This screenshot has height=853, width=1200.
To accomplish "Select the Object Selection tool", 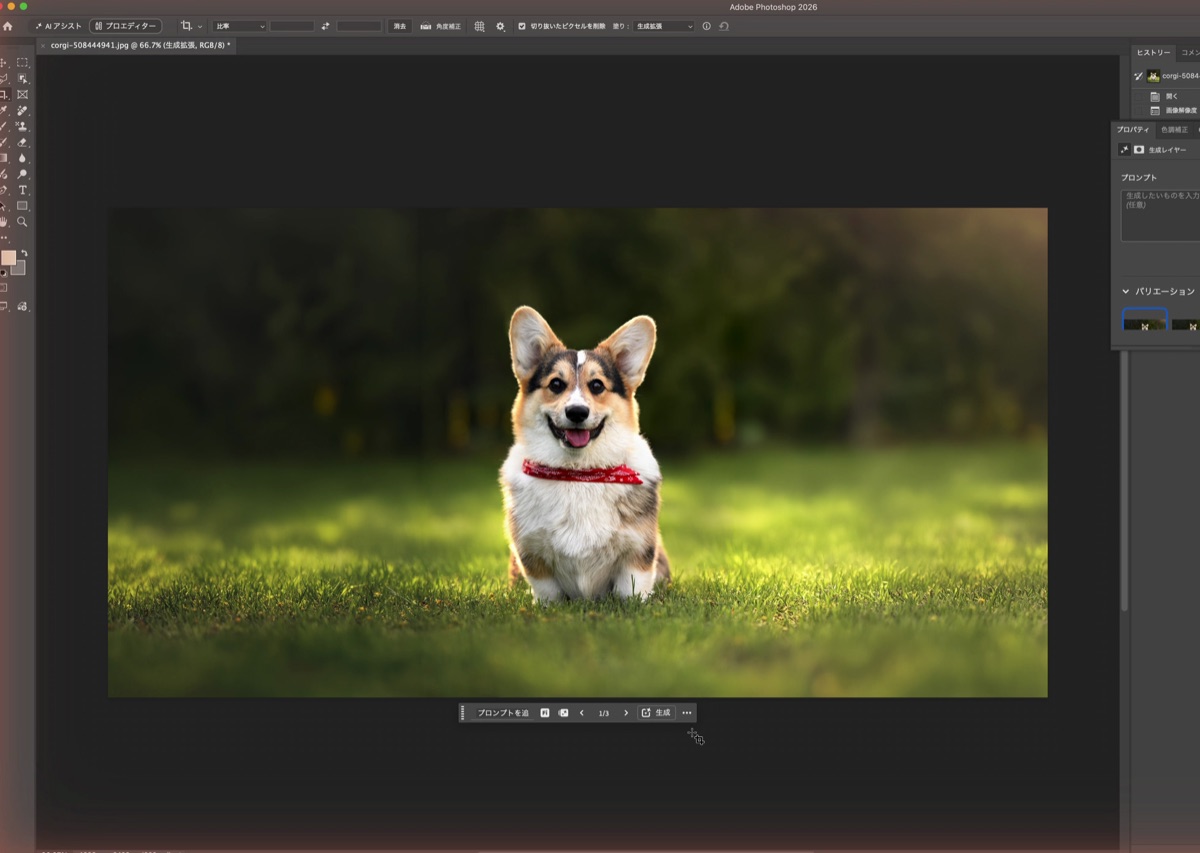I will [x=23, y=78].
